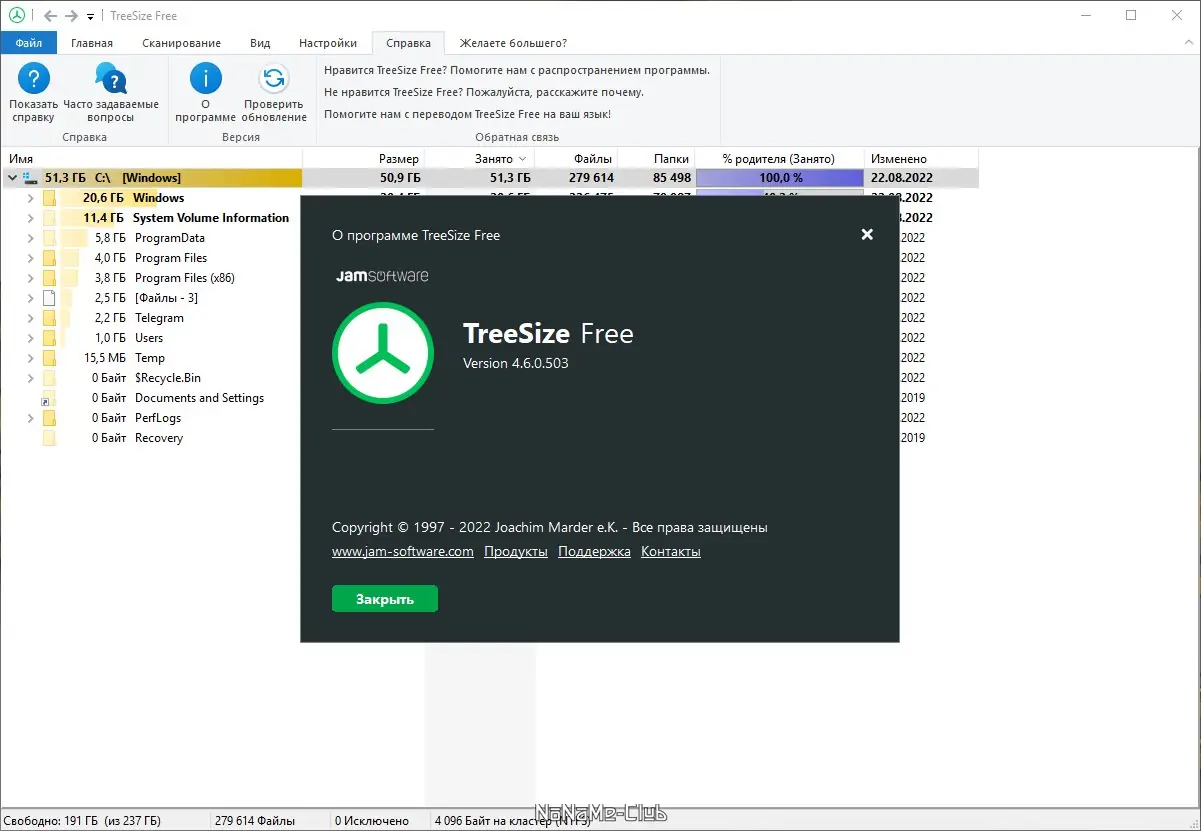Viewport: 1201px width, 831px height.
Task: Expand the Users folder node
Action: pos(31,338)
